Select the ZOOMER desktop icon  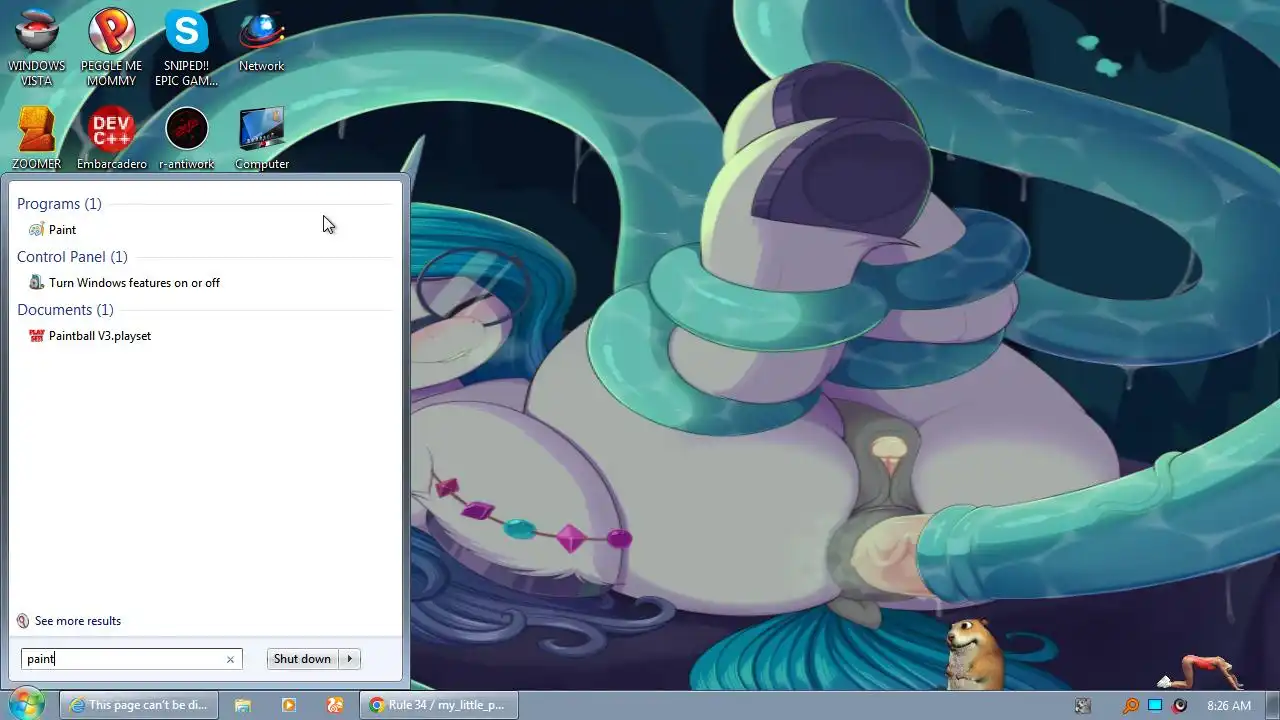click(x=36, y=138)
